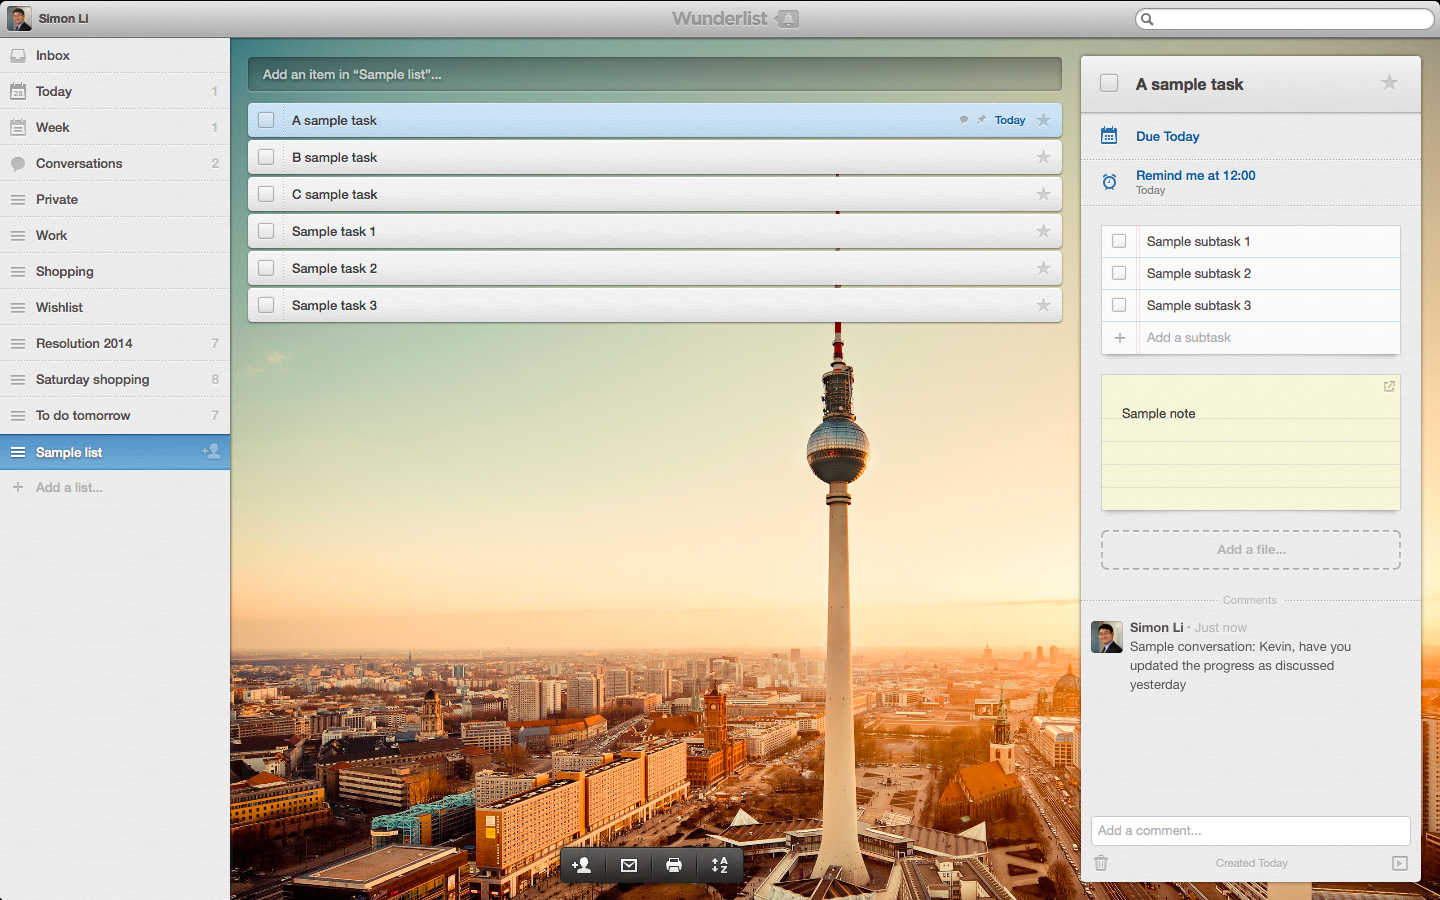The image size is (1440, 900).
Task: Click the Today due label on 'A sample task' row
Action: point(1010,120)
